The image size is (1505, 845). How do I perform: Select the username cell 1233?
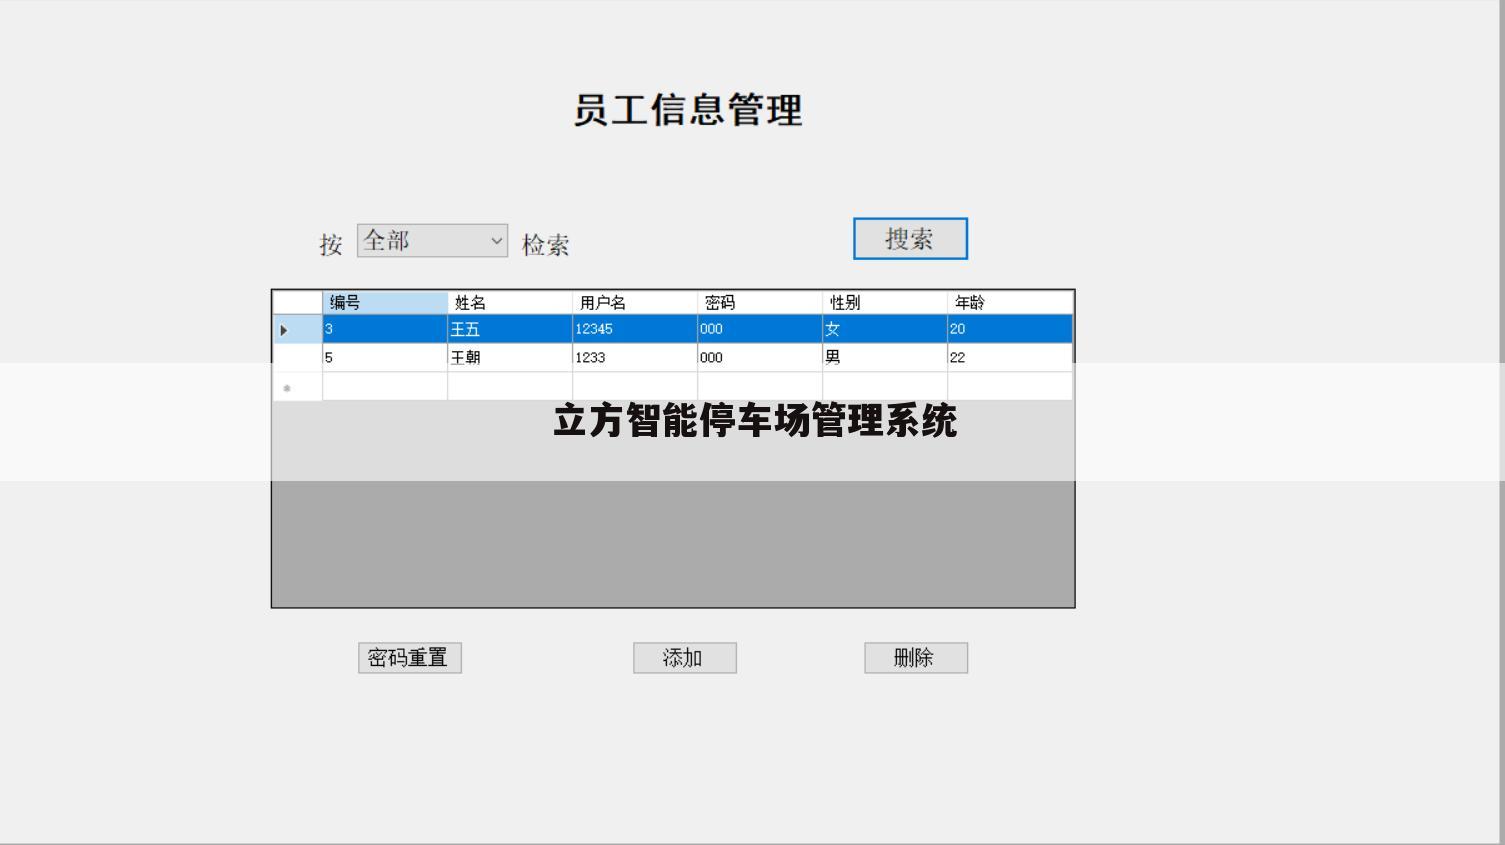coord(635,357)
